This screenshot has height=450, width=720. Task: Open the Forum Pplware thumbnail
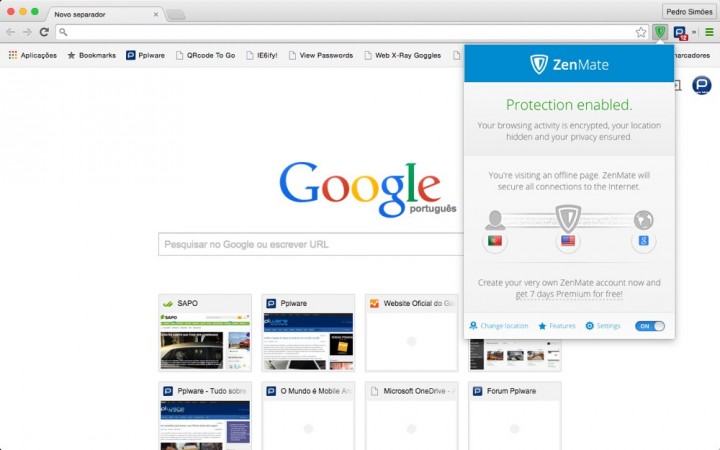pos(515,416)
